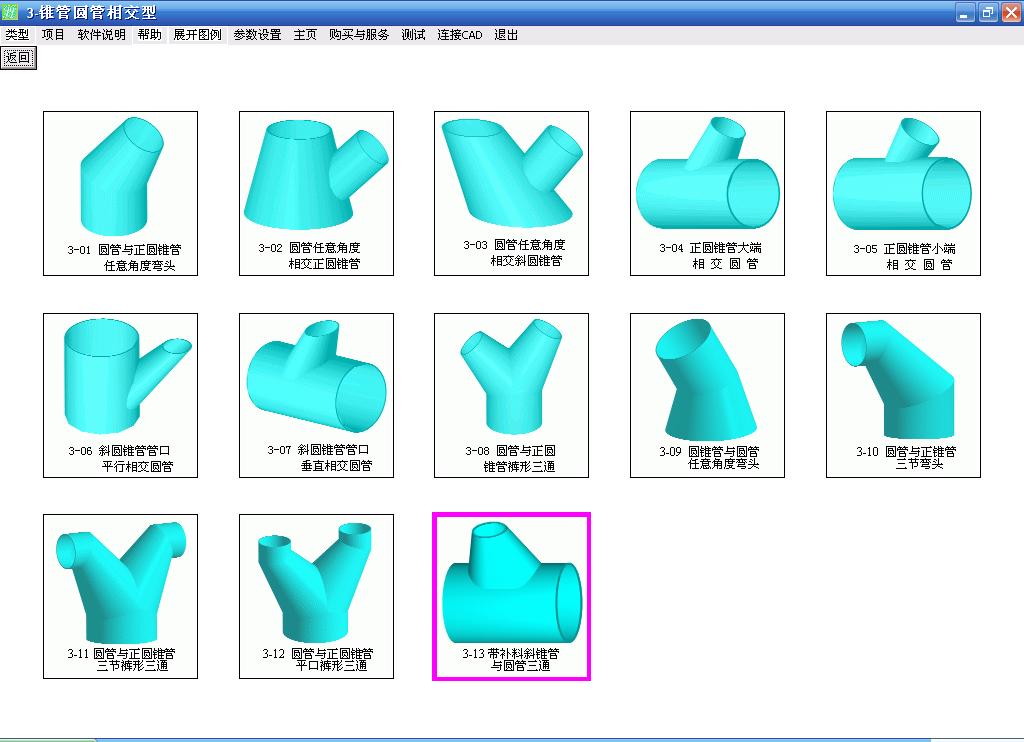Choose the 3-03 相交斜圆锥管 shape
The height and width of the screenshot is (742, 1024).
click(x=511, y=193)
